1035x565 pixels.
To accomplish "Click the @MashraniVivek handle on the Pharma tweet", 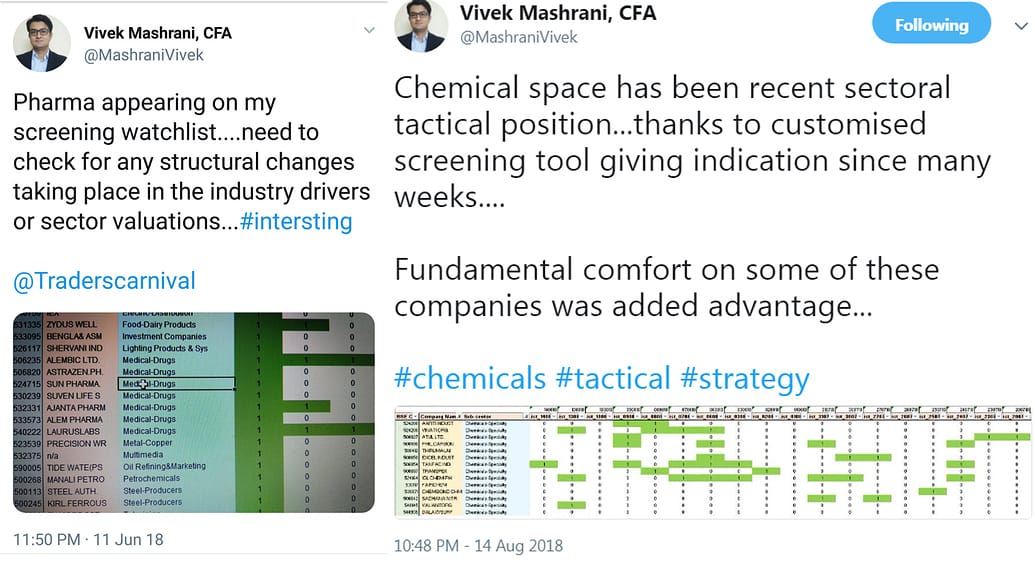I will (x=144, y=55).
